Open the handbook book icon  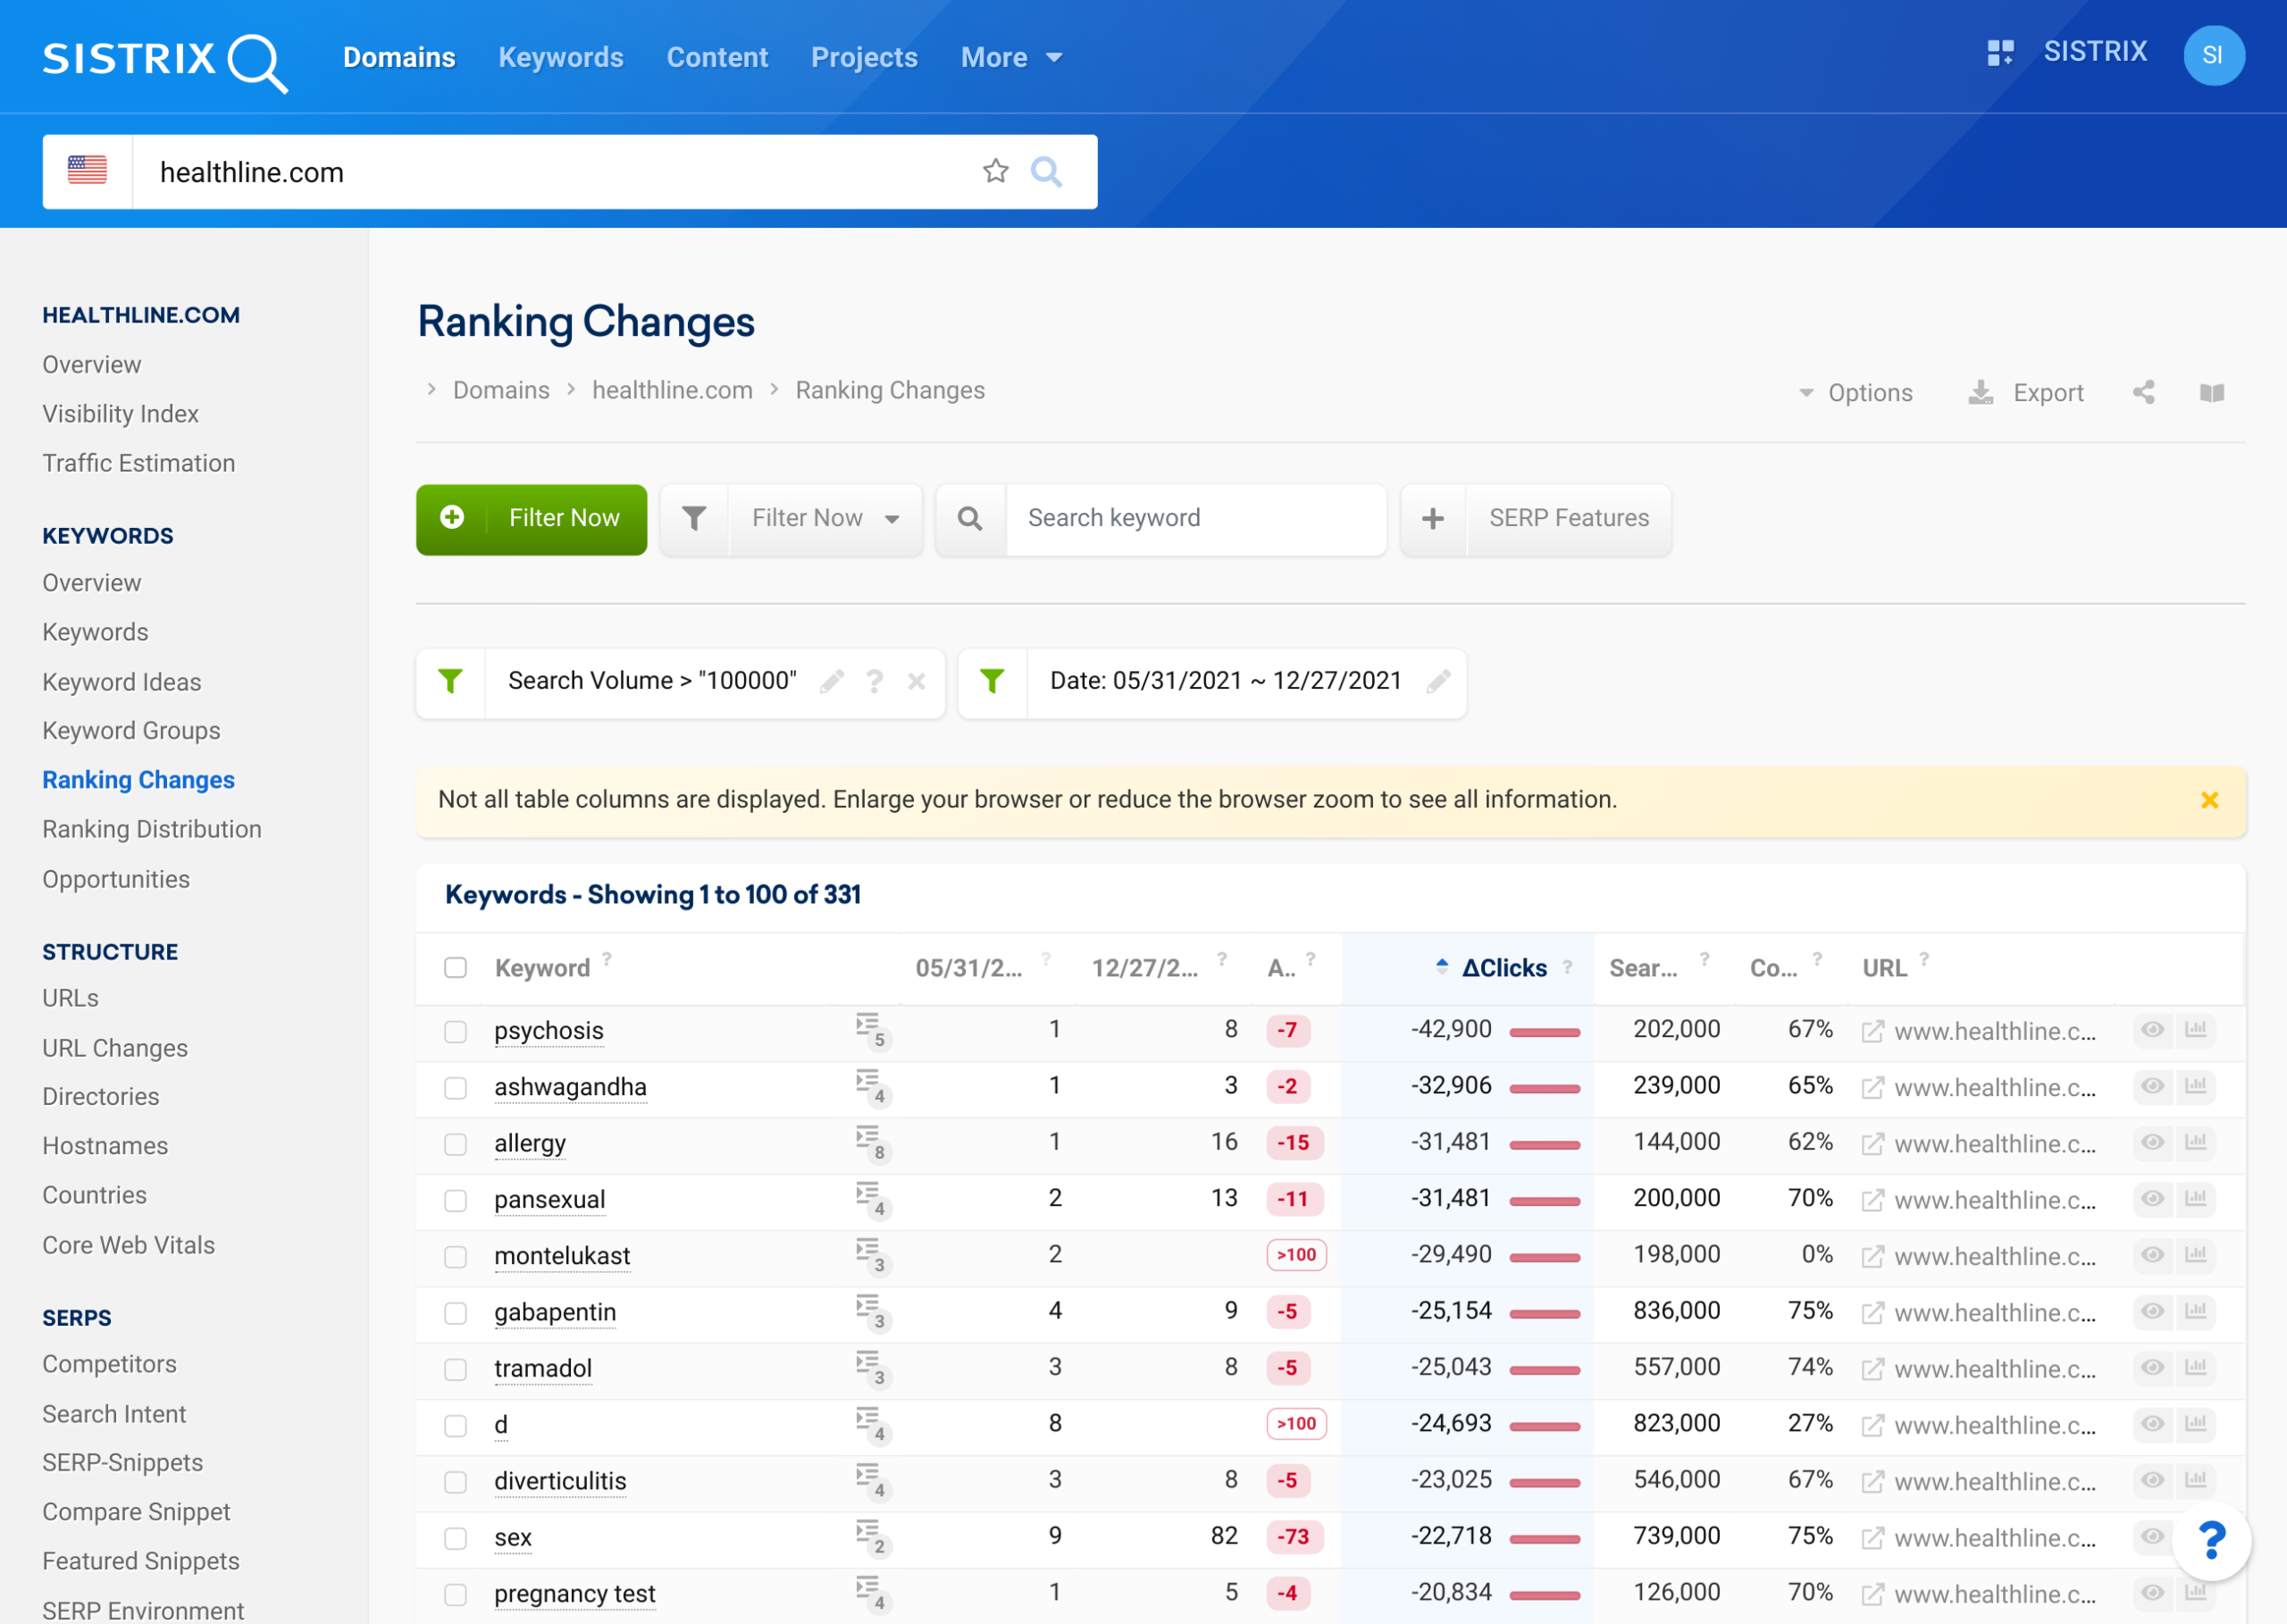point(2212,392)
